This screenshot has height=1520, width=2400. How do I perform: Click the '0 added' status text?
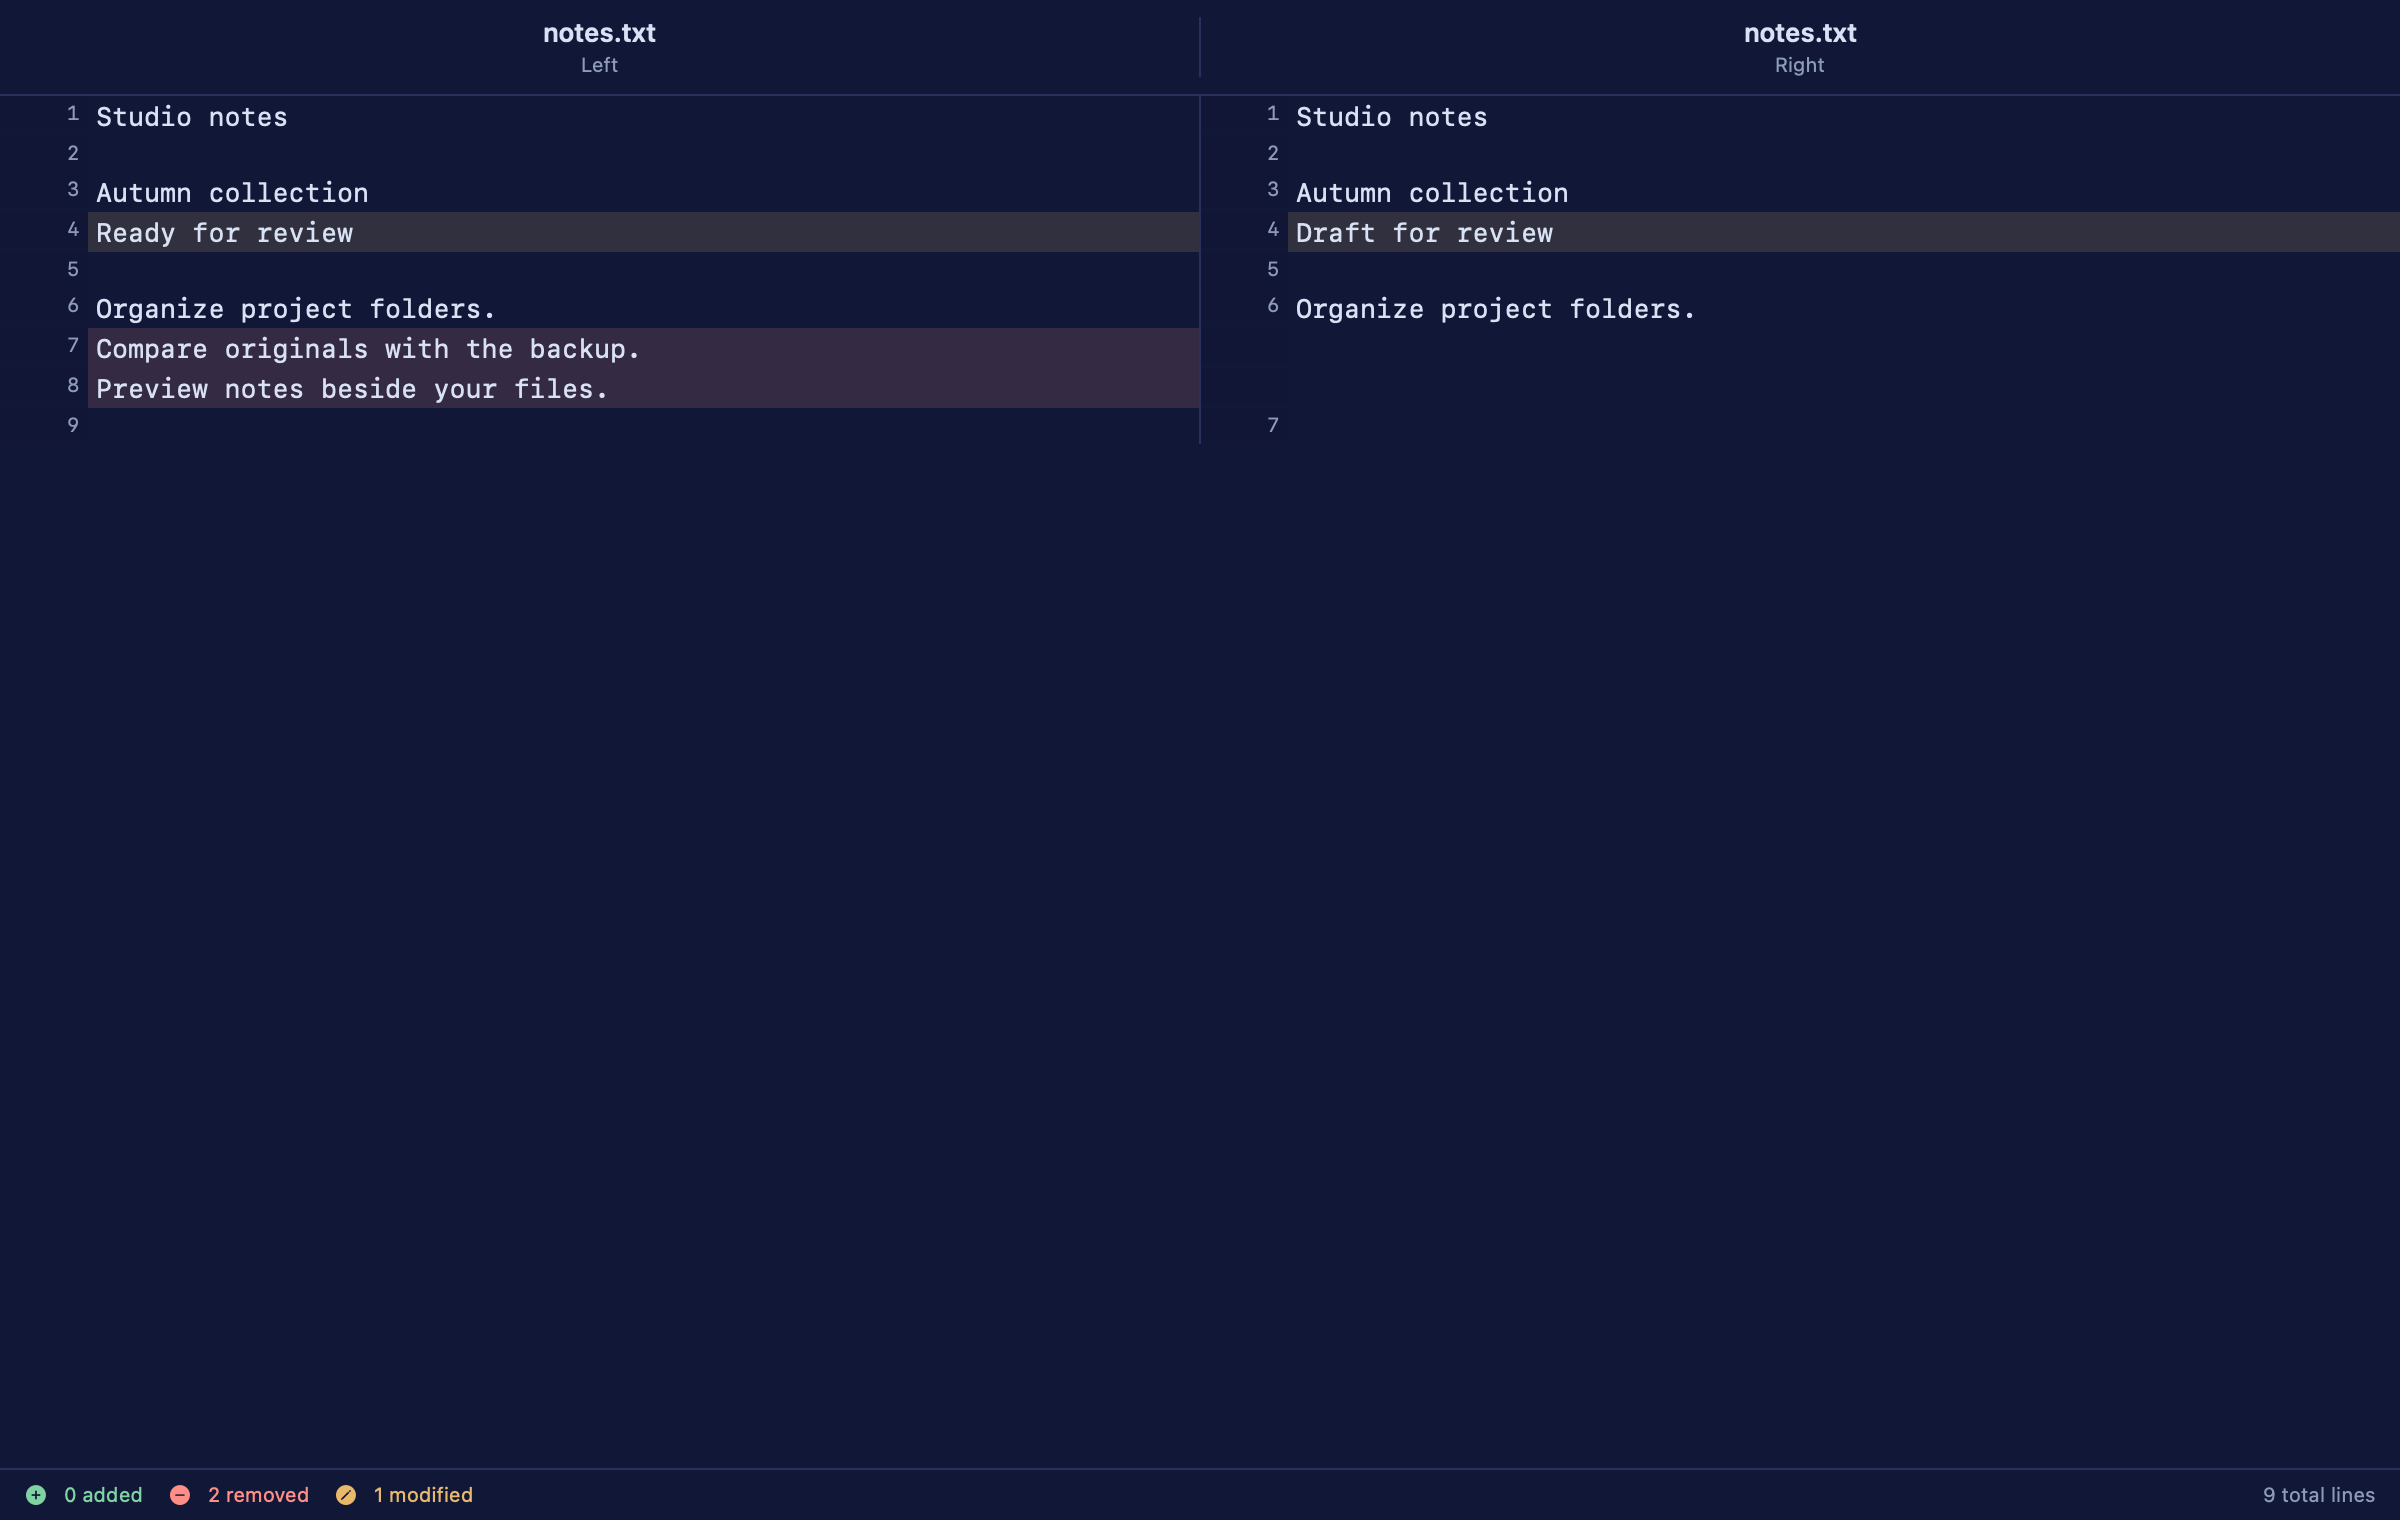click(x=103, y=1495)
